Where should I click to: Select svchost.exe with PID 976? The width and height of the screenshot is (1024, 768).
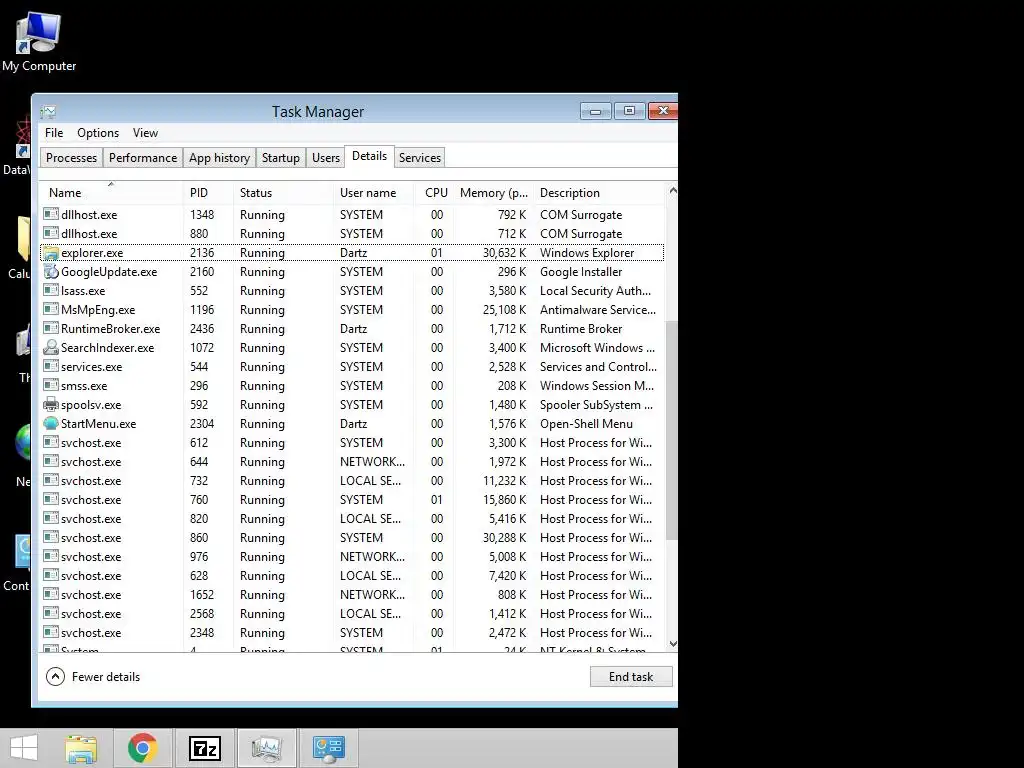point(353,556)
